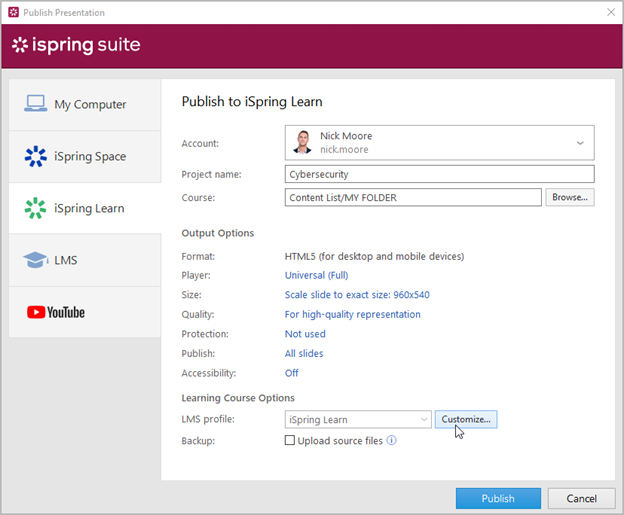Click the Customize... button
This screenshot has width=624, height=515.
coord(466,419)
